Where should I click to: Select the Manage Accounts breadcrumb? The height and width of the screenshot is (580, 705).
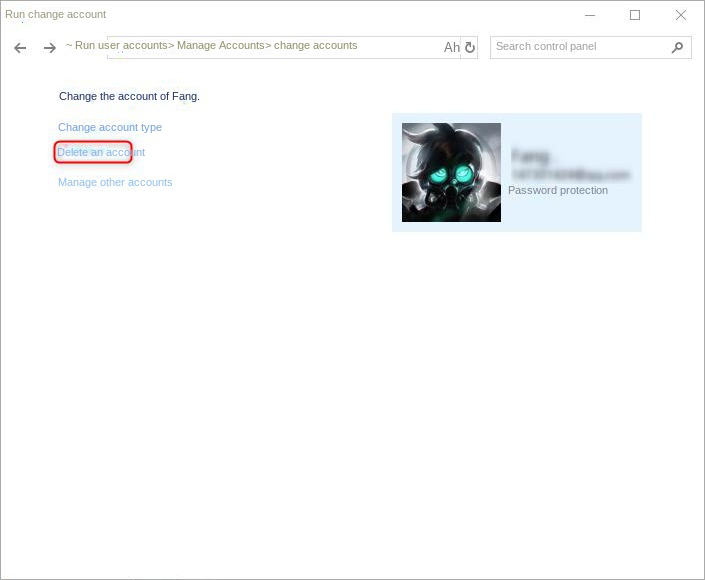click(x=220, y=45)
